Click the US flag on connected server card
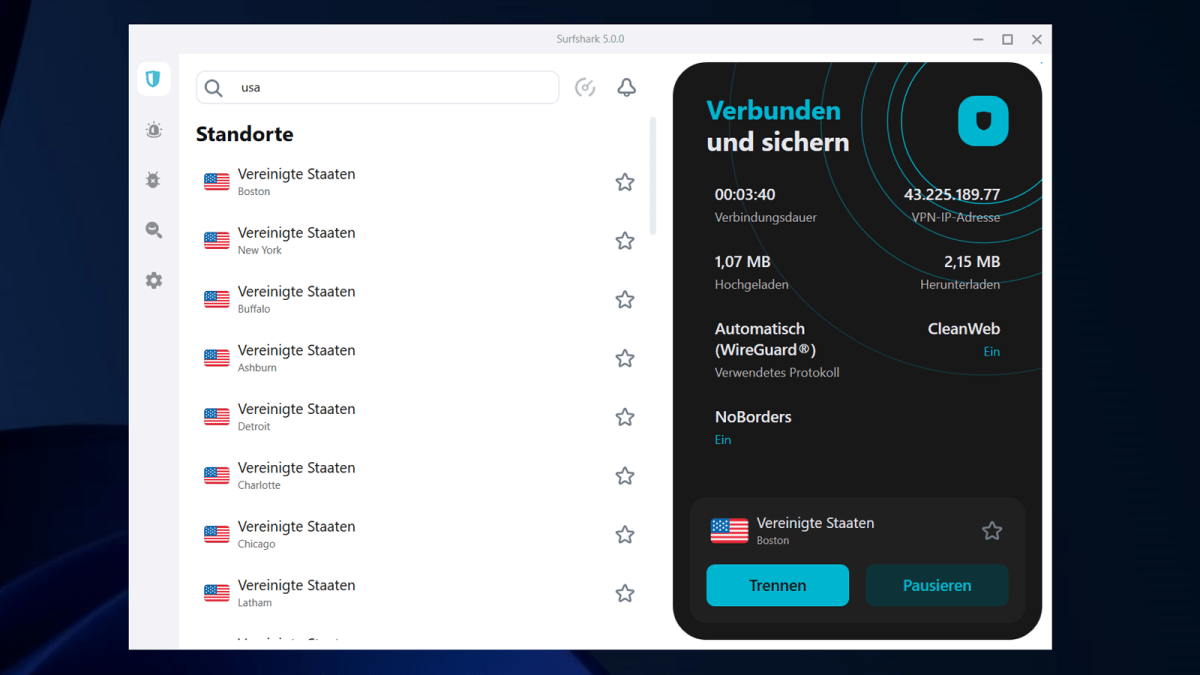Viewport: 1200px width, 675px height. click(x=729, y=531)
